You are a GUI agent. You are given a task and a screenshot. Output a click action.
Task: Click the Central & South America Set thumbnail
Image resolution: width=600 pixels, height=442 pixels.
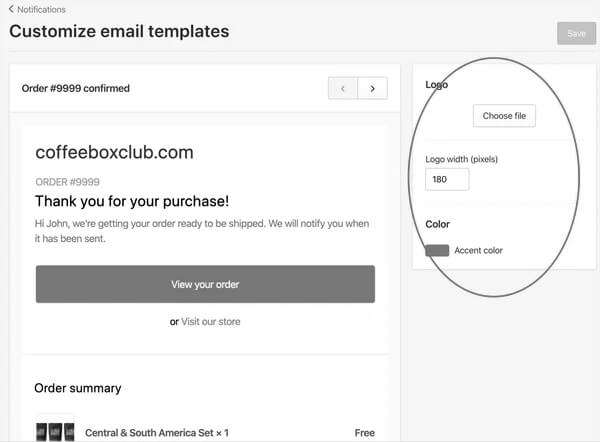click(x=55, y=431)
